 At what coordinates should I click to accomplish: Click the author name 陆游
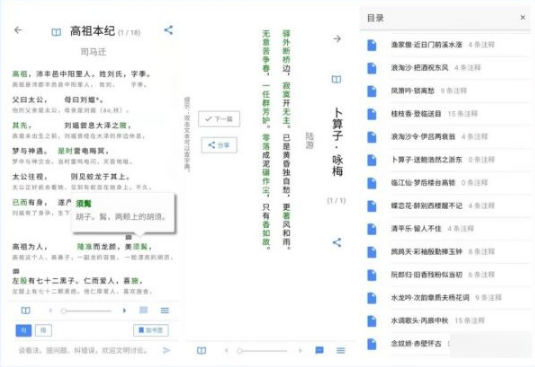[x=309, y=141]
